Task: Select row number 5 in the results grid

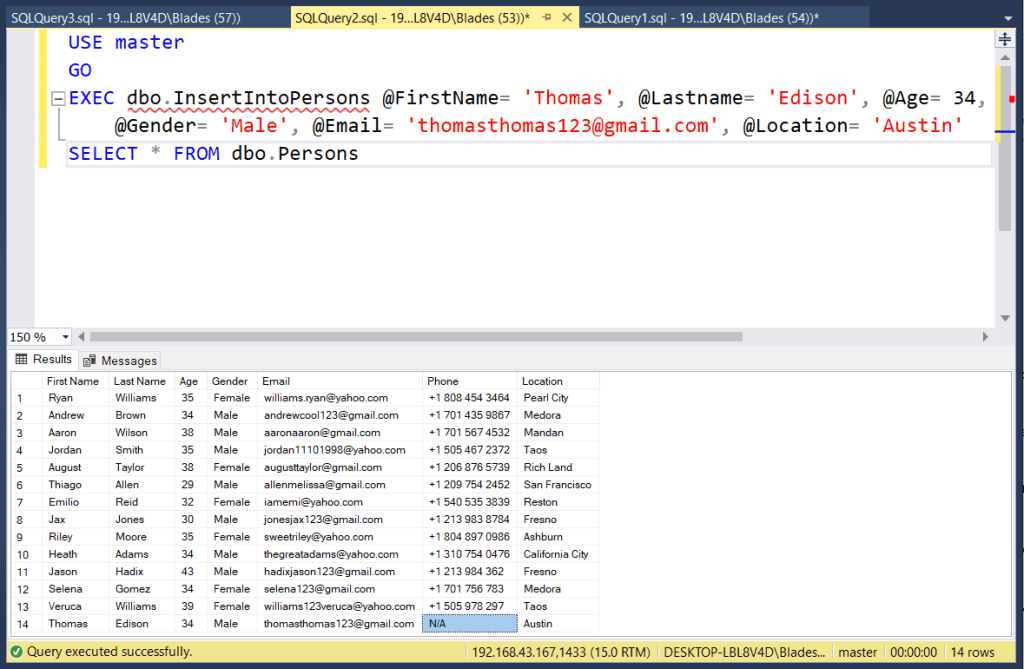Action: pos(24,467)
